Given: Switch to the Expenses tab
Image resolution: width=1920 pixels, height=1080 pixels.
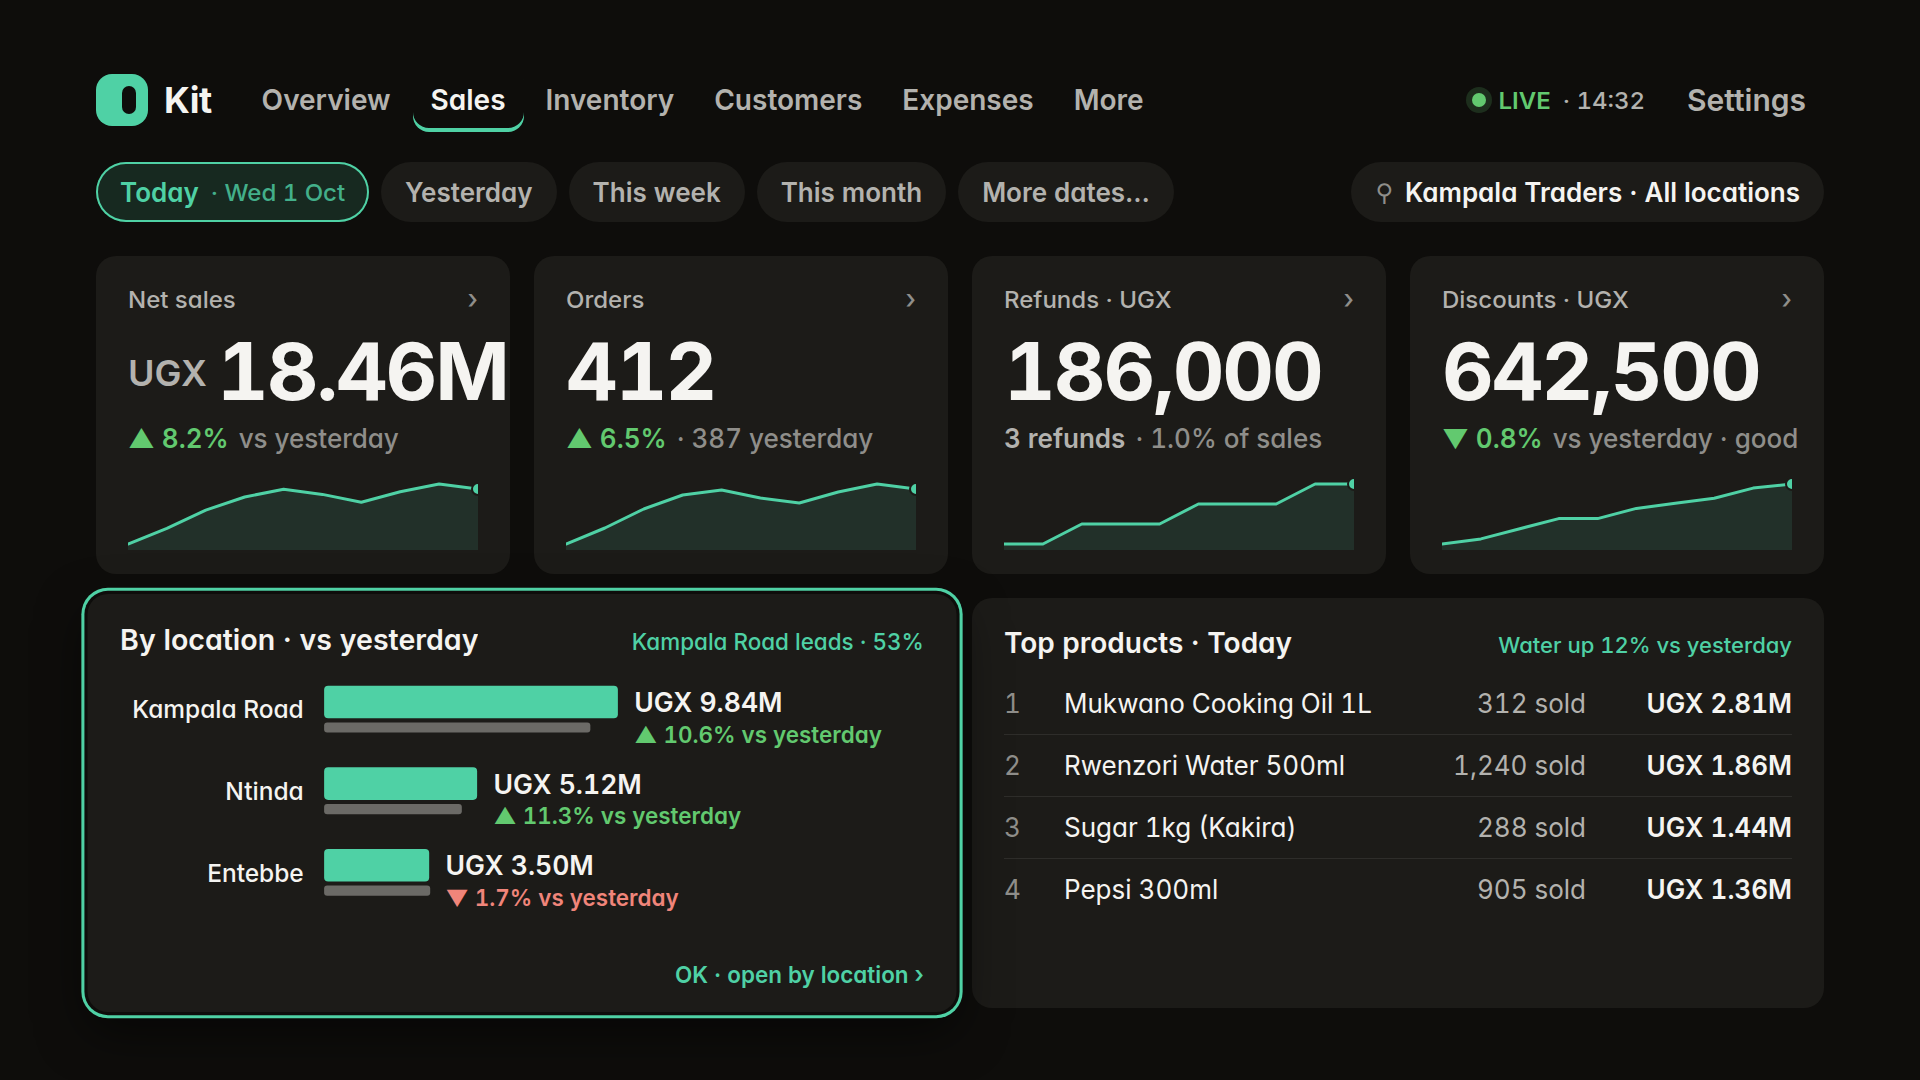Looking at the screenshot, I should click(968, 100).
